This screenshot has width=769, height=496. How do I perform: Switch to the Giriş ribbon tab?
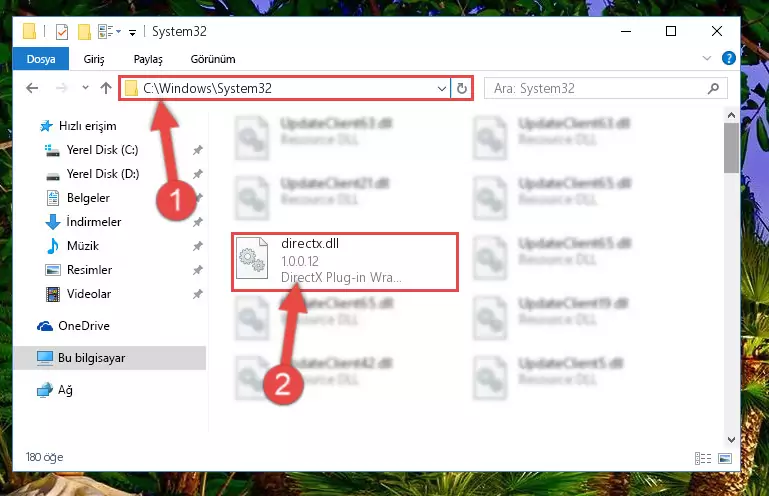94,59
